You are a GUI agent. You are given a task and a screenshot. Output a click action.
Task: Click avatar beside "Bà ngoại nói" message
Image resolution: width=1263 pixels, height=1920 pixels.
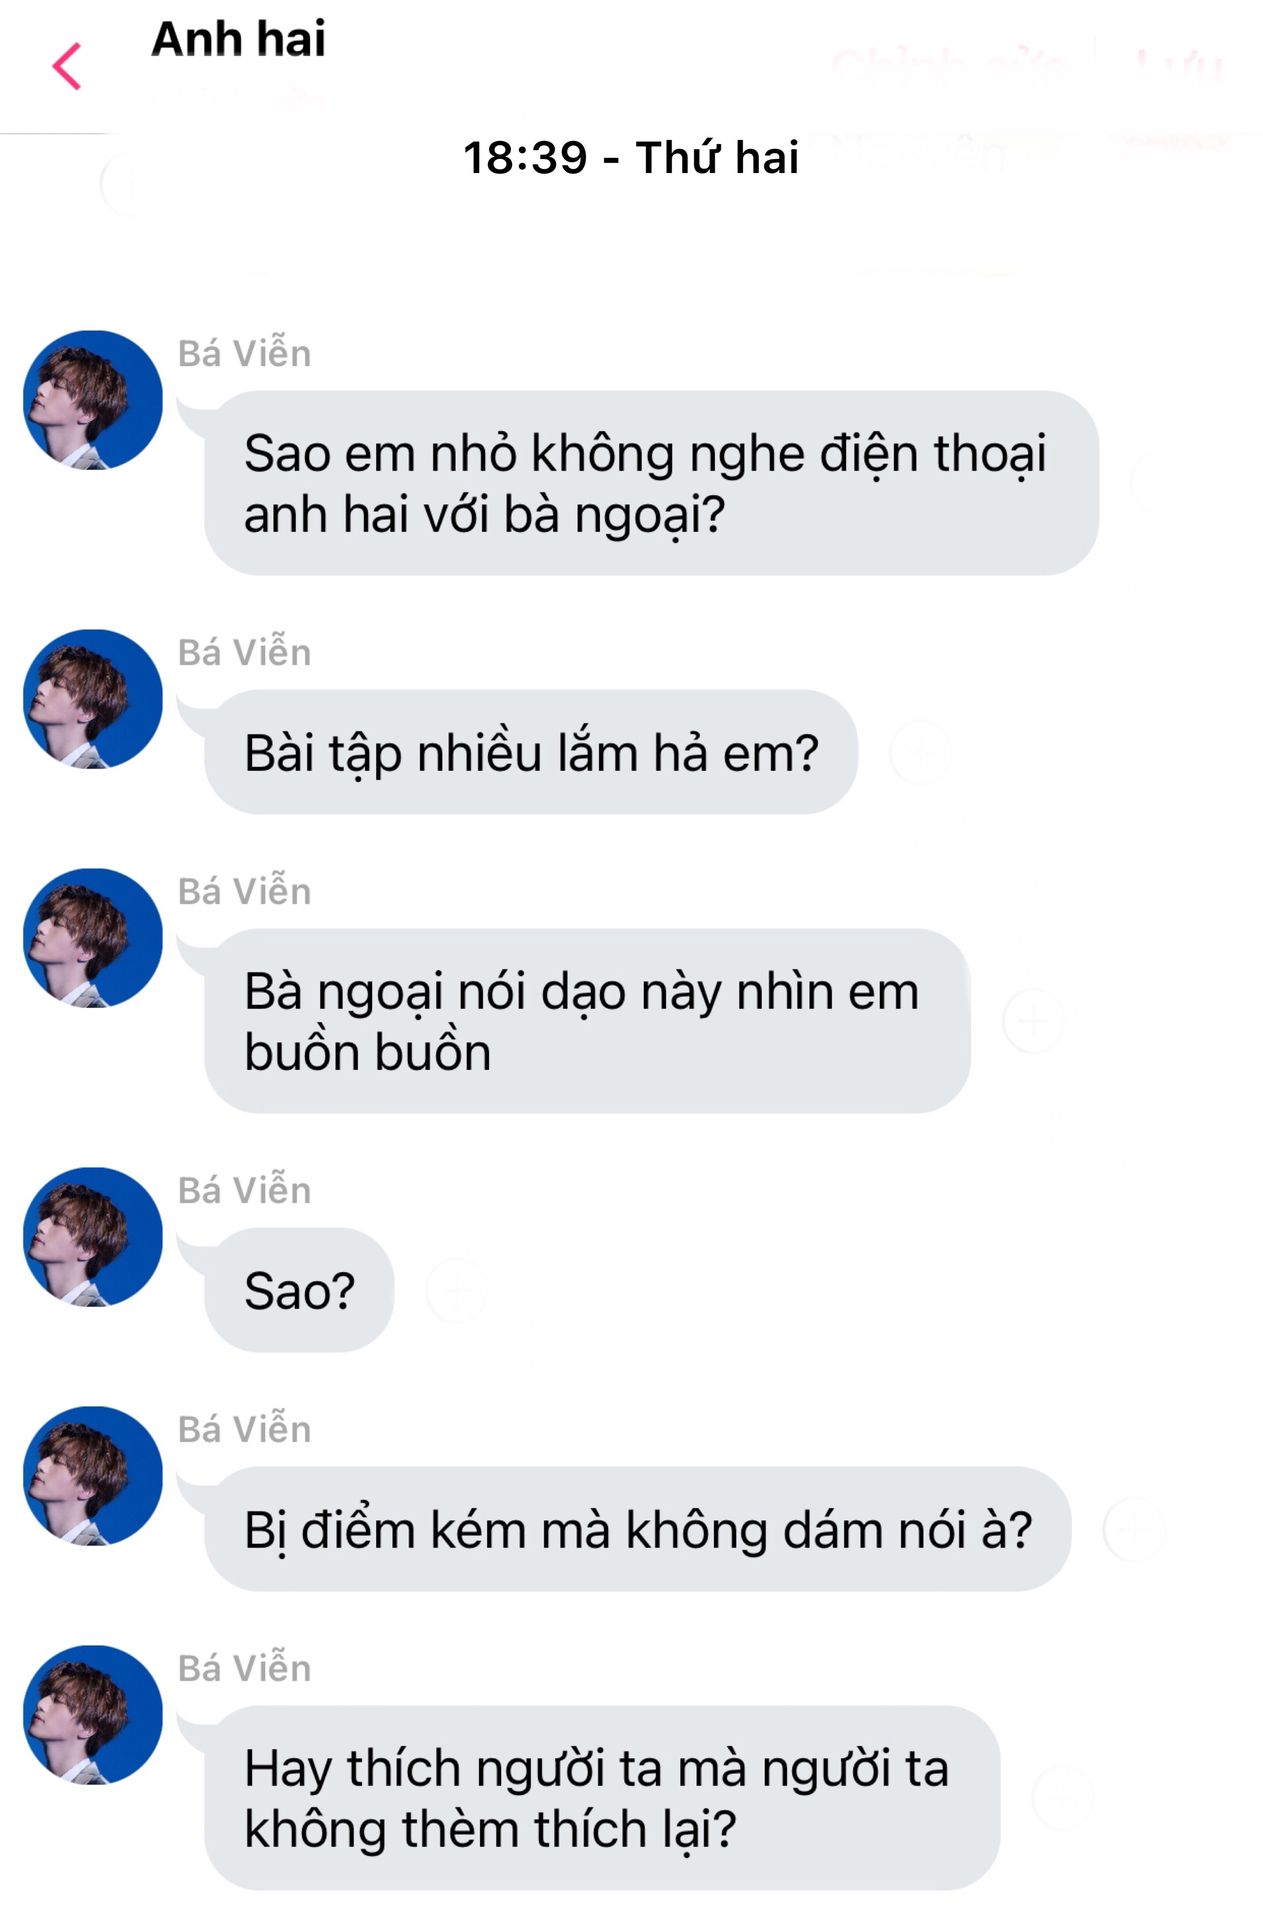coord(93,938)
